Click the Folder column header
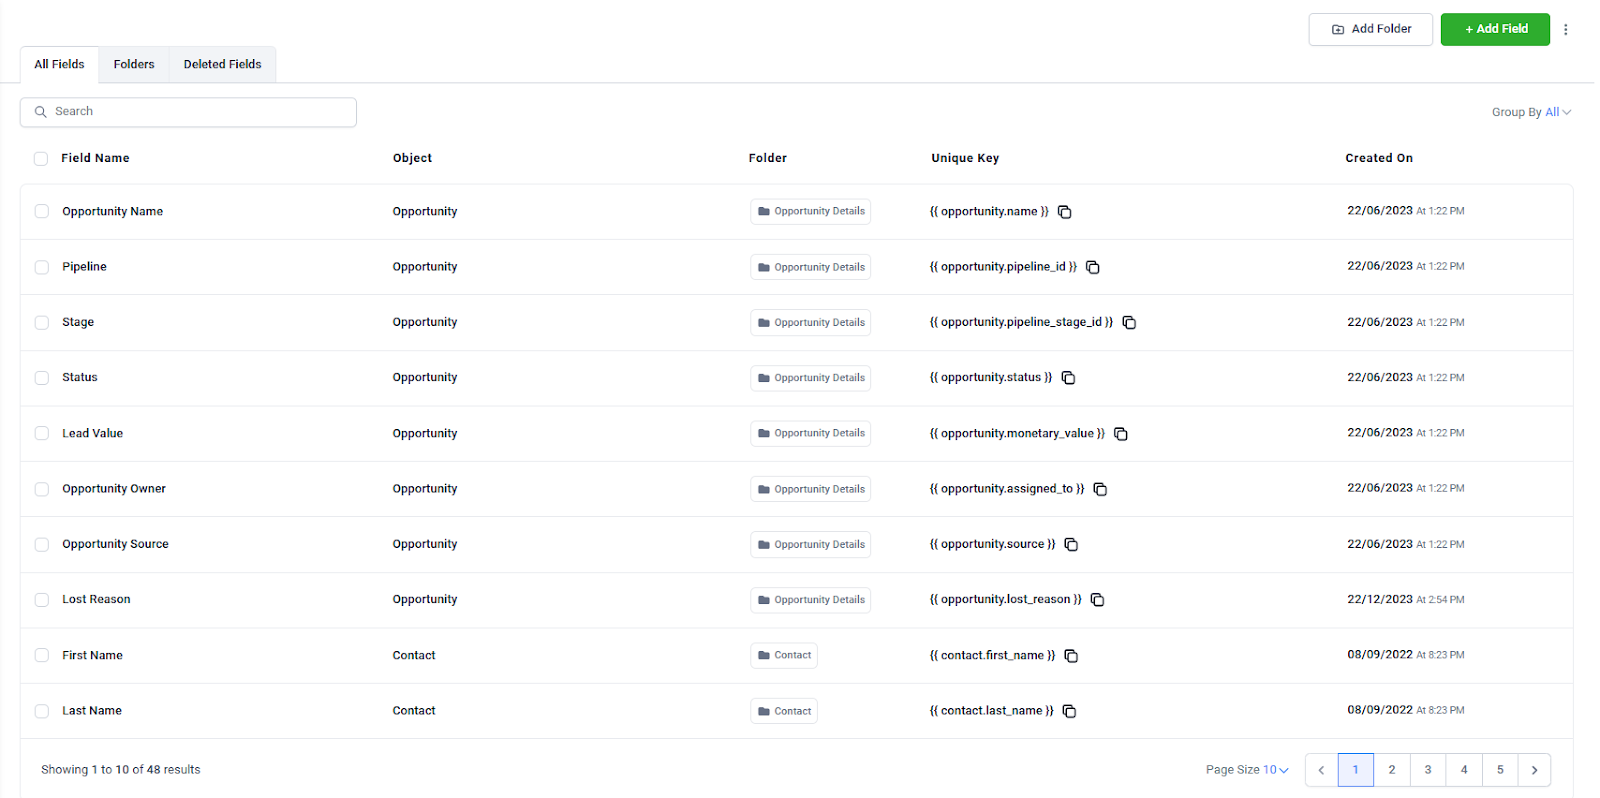1600x798 pixels. [768, 158]
